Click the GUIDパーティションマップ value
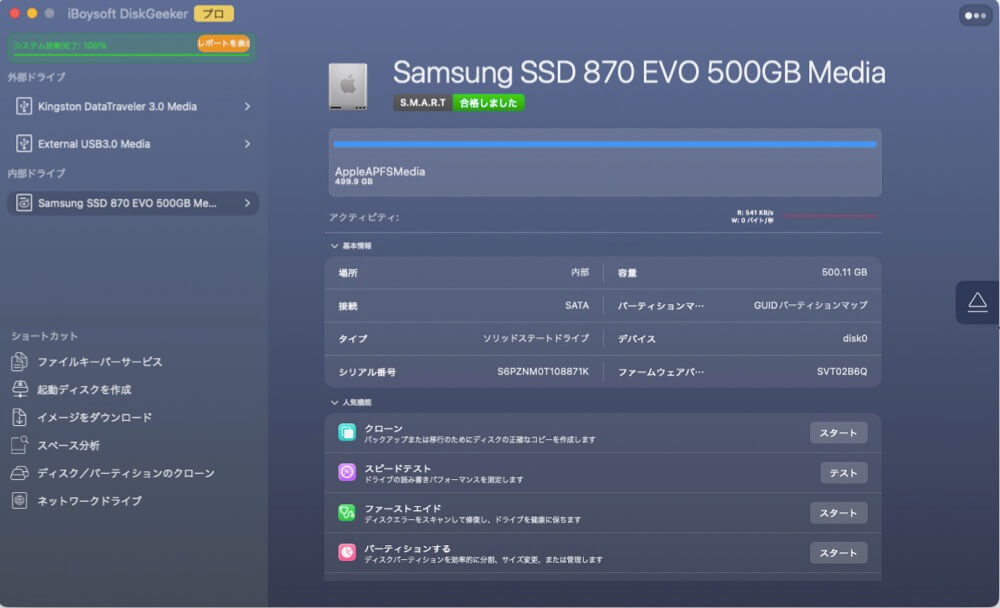 click(810, 306)
